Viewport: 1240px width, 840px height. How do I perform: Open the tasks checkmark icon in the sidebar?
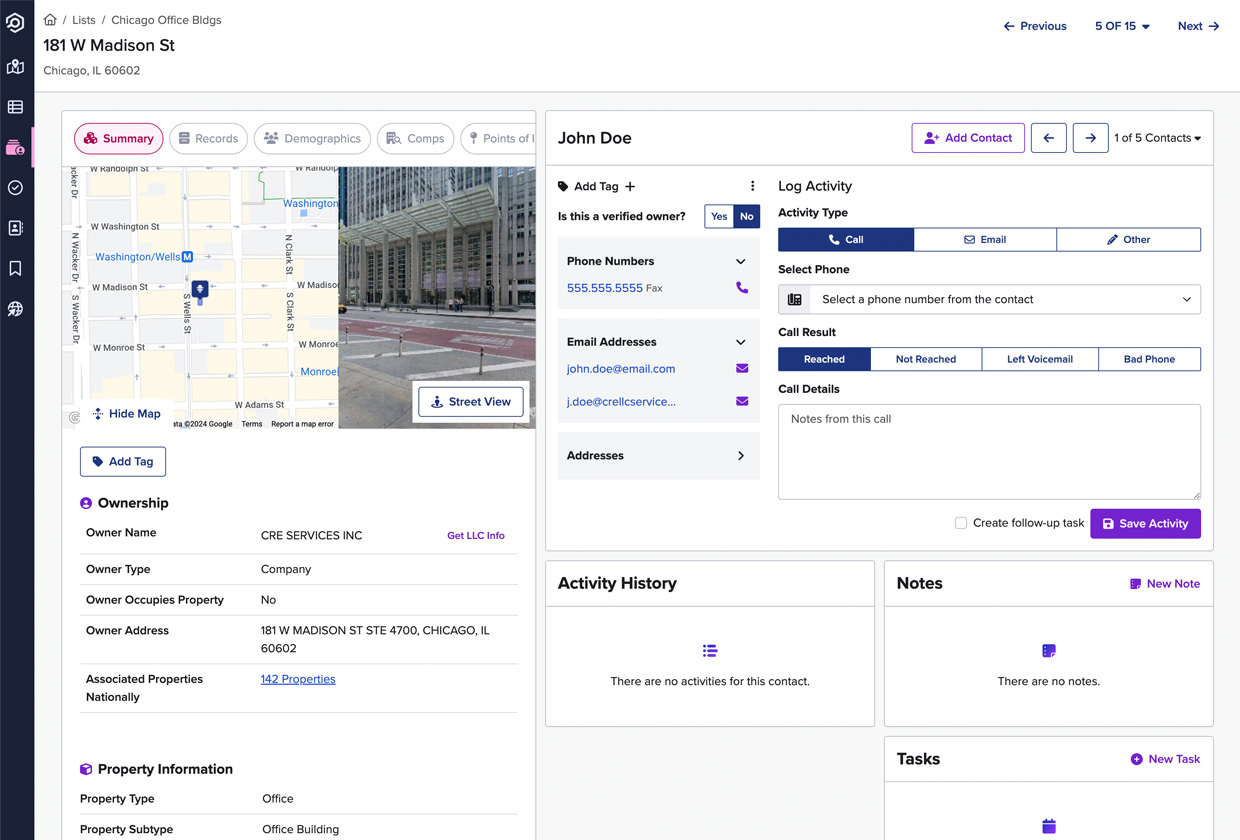click(15, 188)
